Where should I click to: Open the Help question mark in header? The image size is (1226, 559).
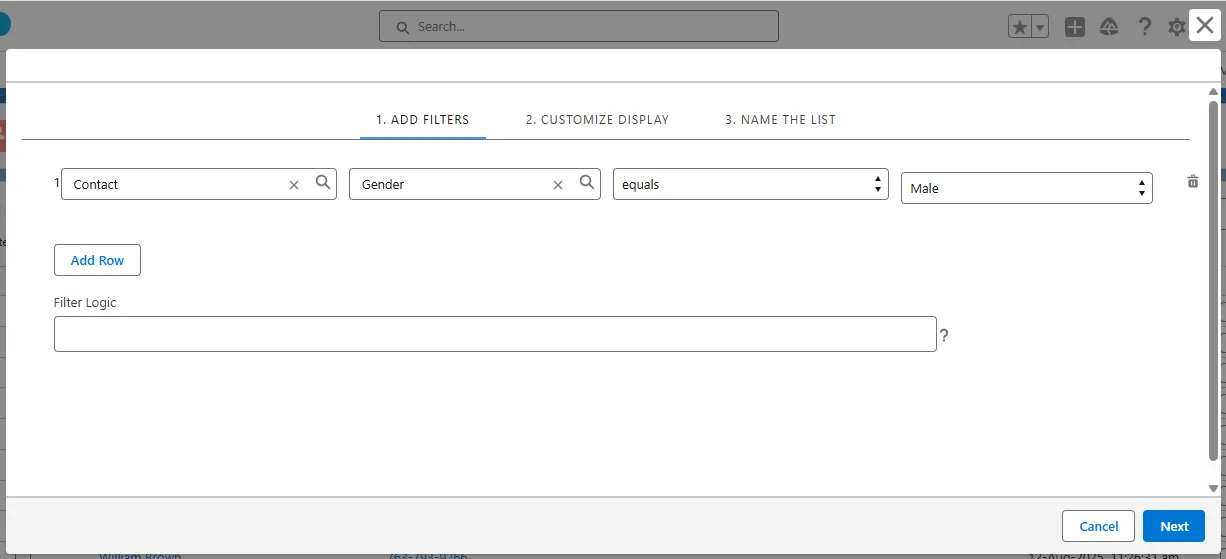1145,28
